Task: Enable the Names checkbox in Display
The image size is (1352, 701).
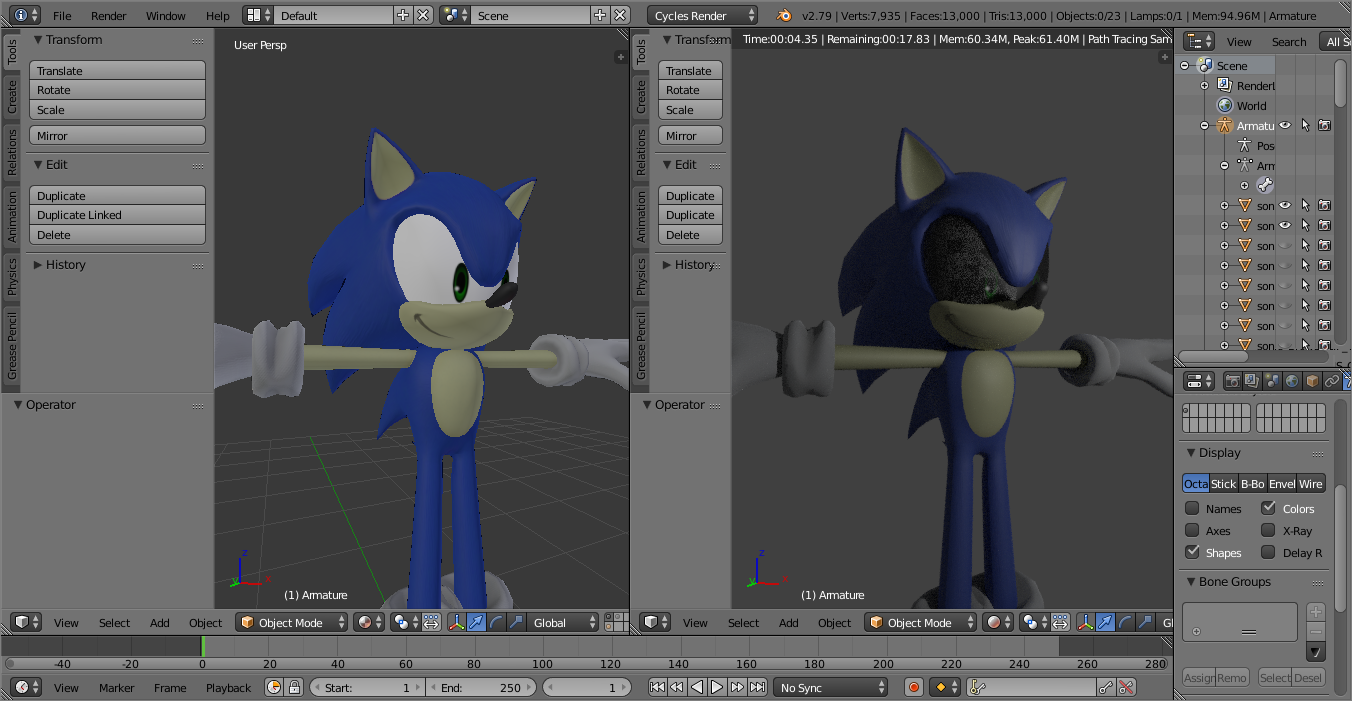Action: click(x=1192, y=508)
